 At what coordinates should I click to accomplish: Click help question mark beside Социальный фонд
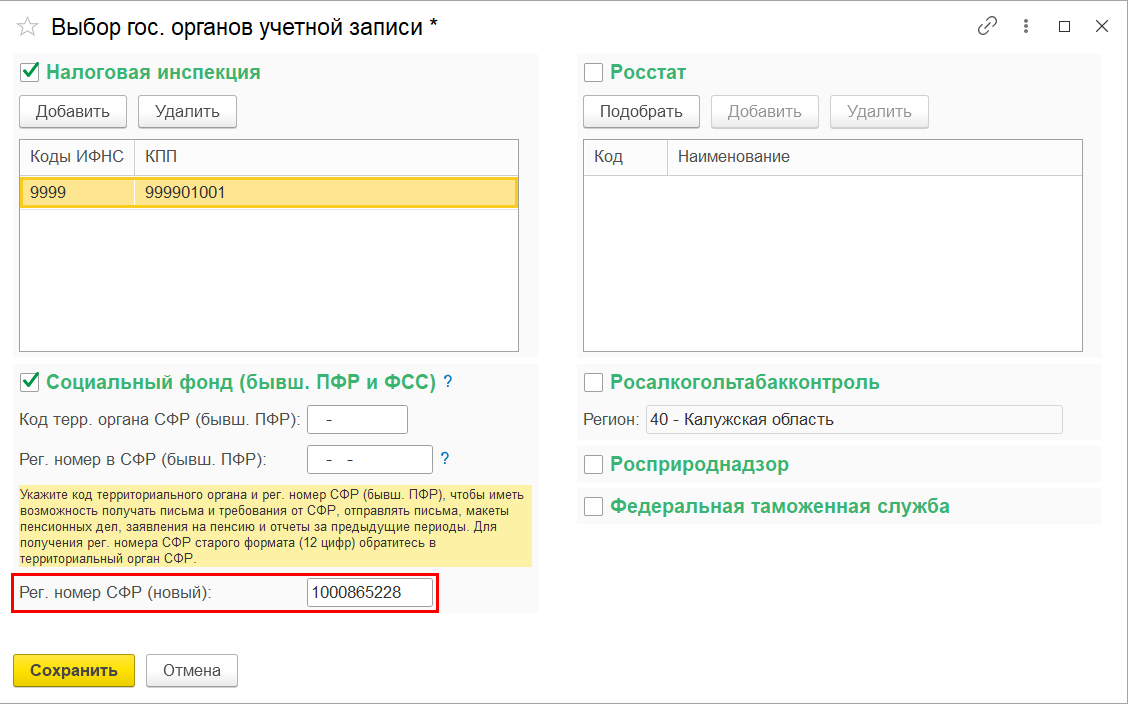[x=448, y=381]
